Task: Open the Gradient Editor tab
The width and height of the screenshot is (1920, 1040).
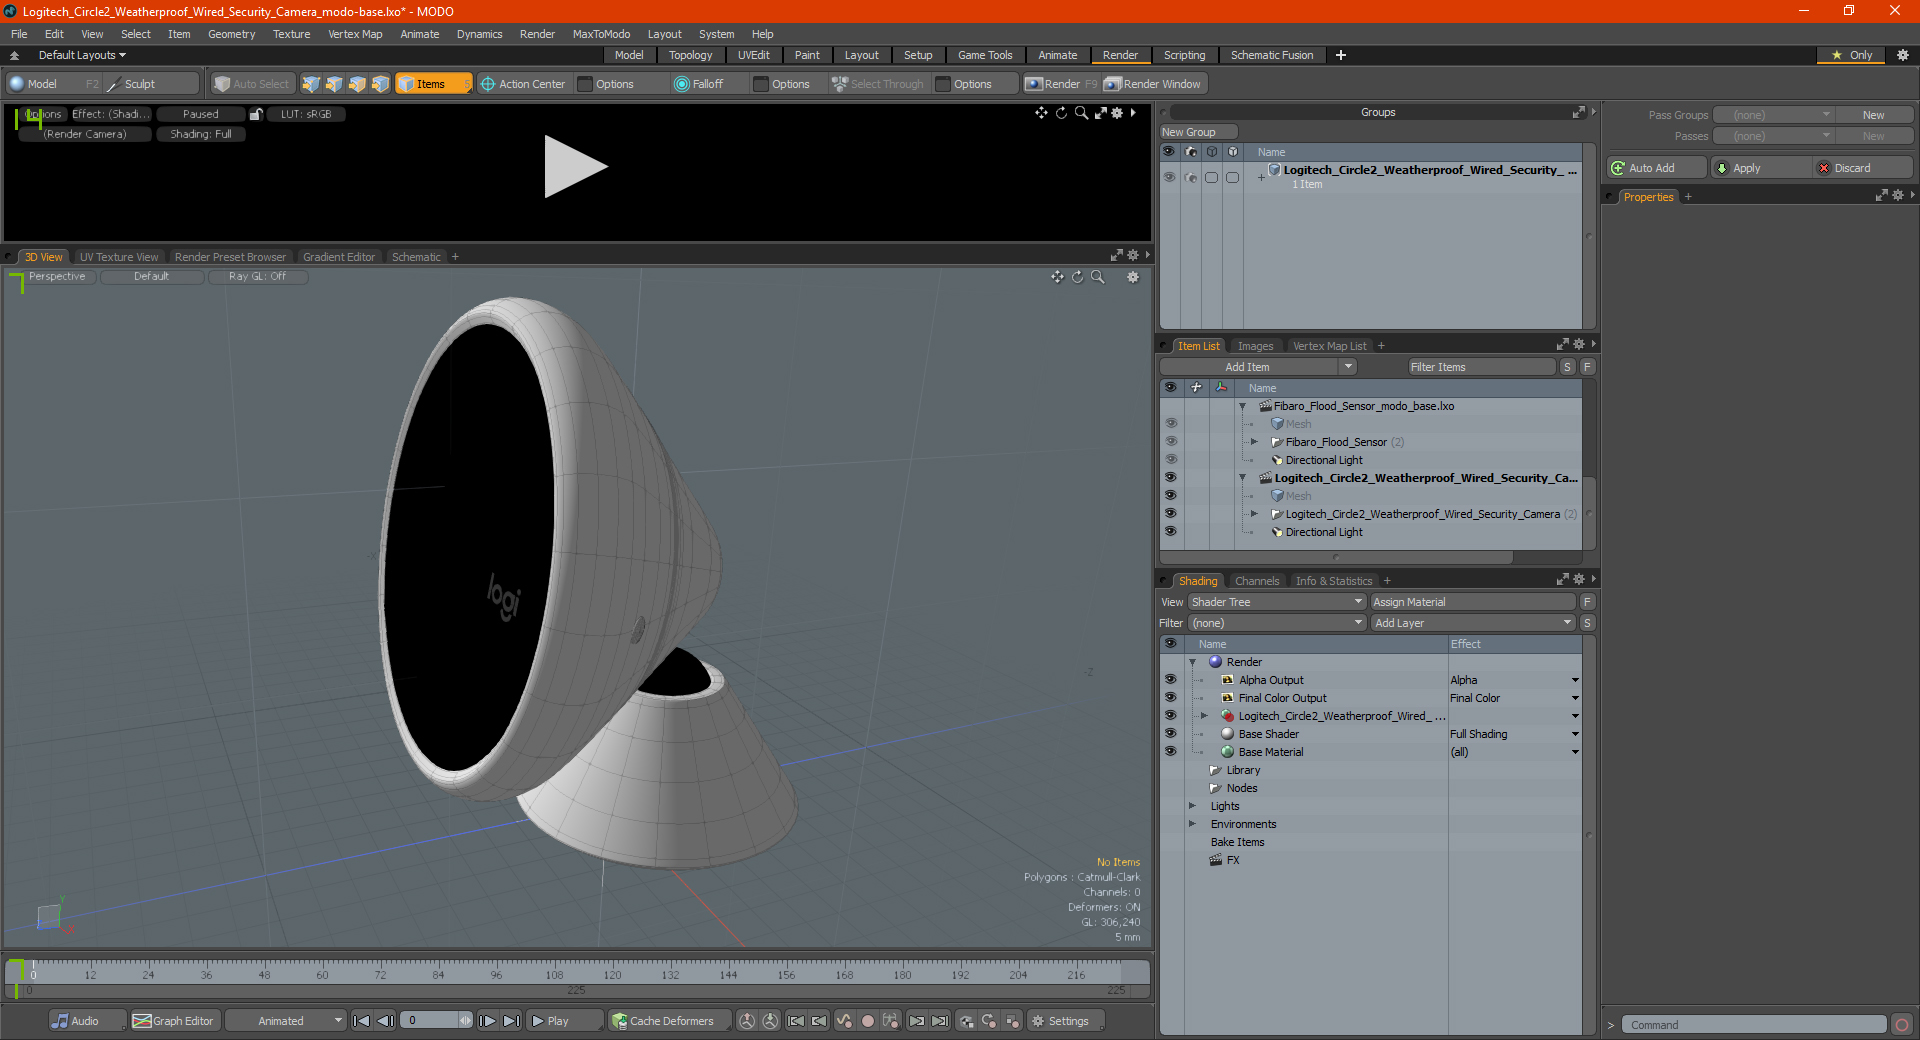Action: 339,257
